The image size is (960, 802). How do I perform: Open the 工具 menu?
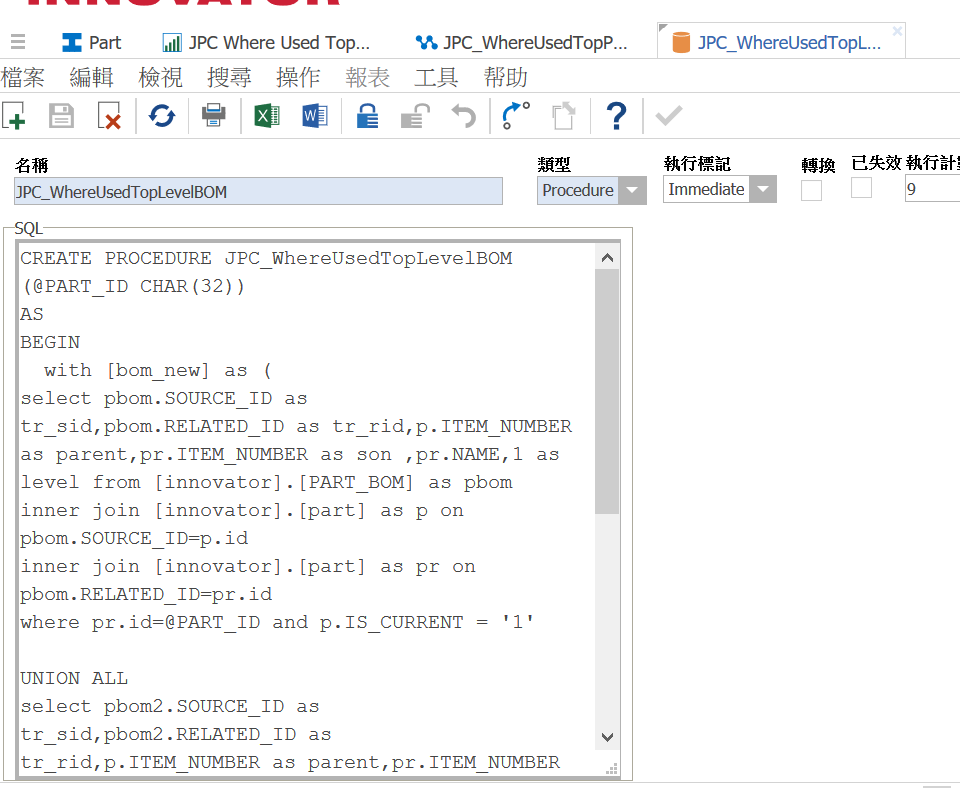(436, 77)
